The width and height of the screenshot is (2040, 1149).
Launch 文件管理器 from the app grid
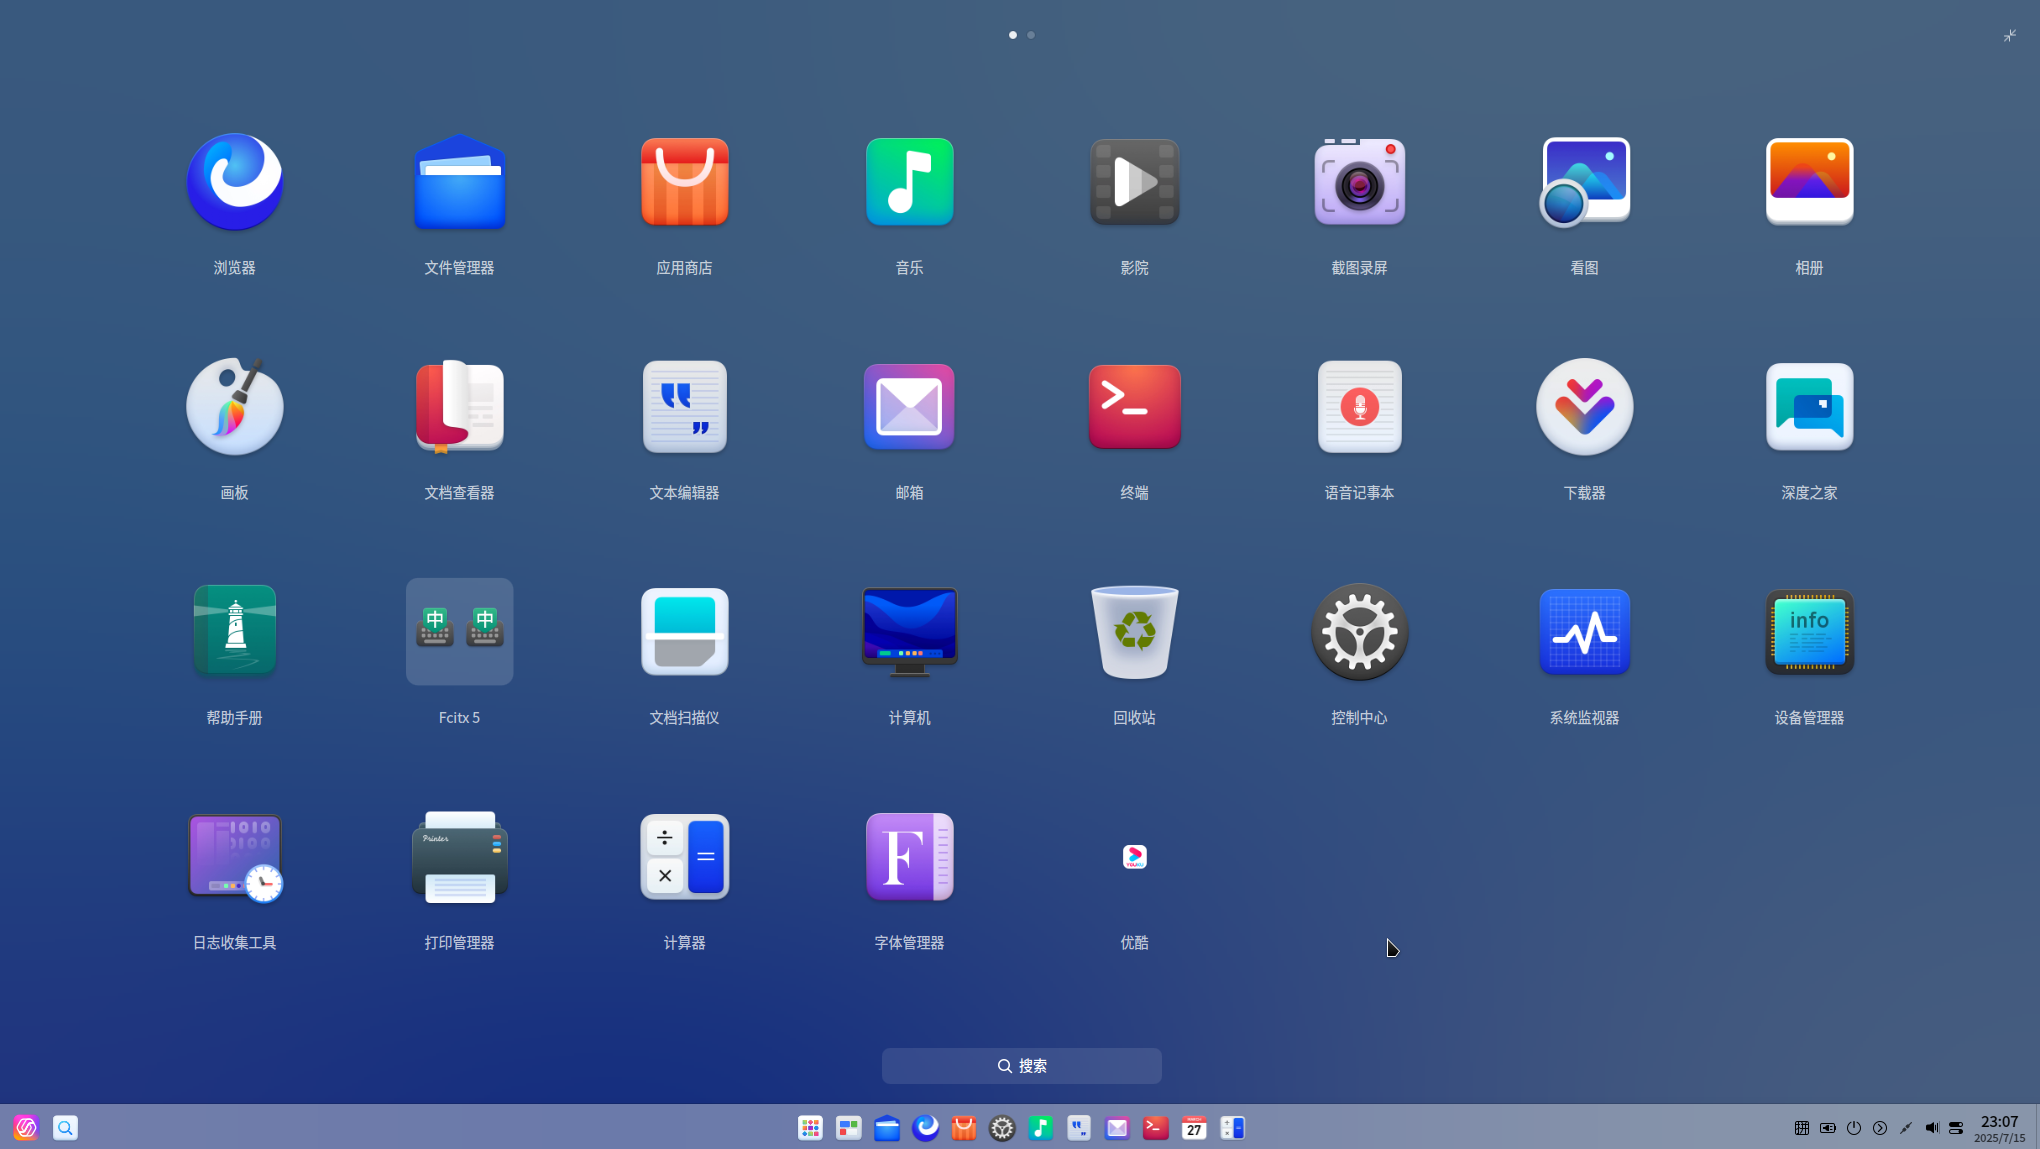pos(459,182)
